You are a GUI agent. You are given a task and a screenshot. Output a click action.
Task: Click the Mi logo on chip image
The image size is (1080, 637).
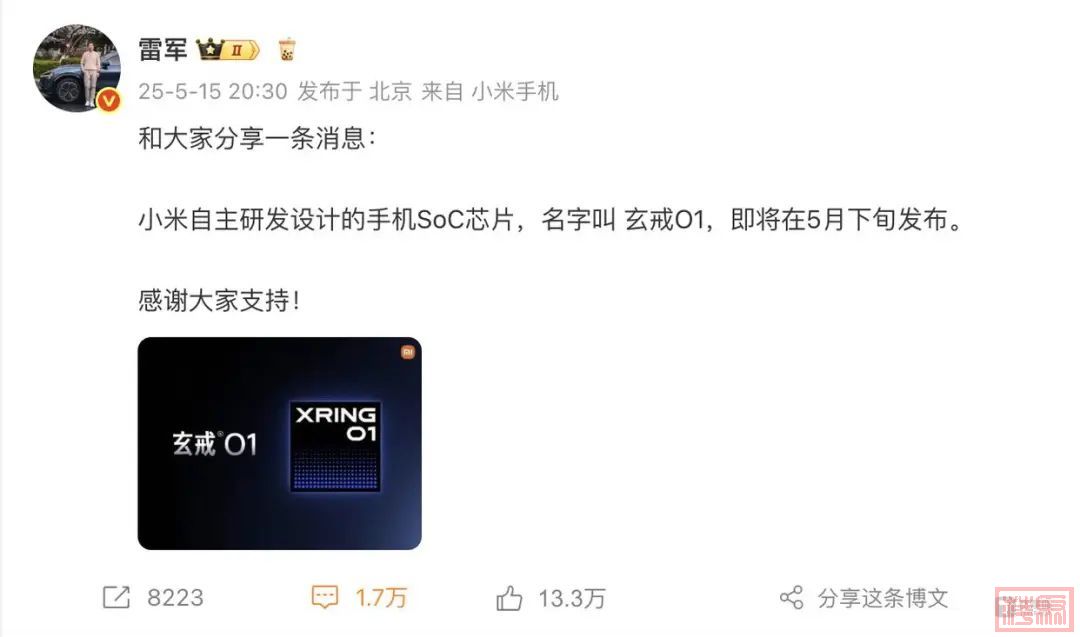[408, 353]
